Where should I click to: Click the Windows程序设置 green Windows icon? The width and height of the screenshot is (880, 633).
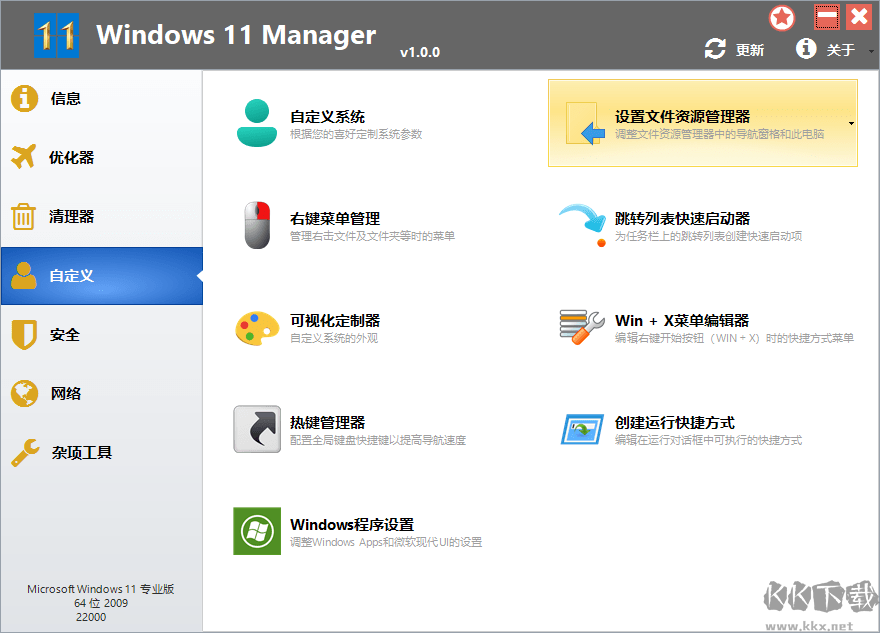257,531
